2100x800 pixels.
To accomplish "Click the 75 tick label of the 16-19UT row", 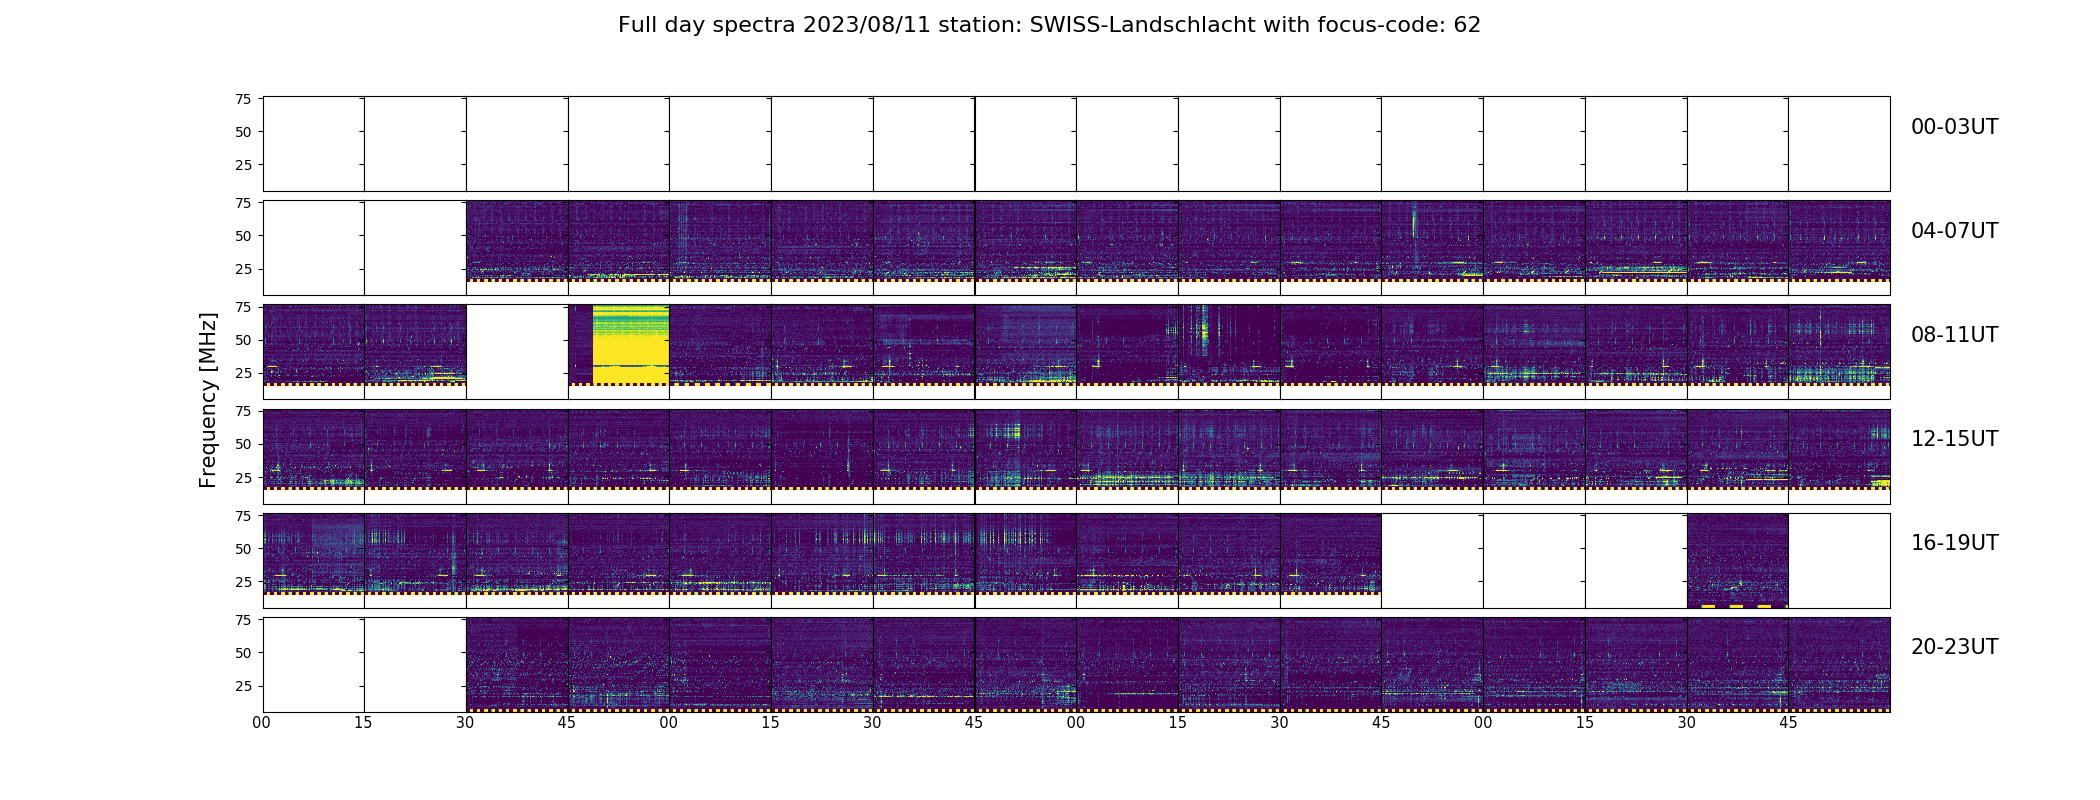I will (243, 516).
